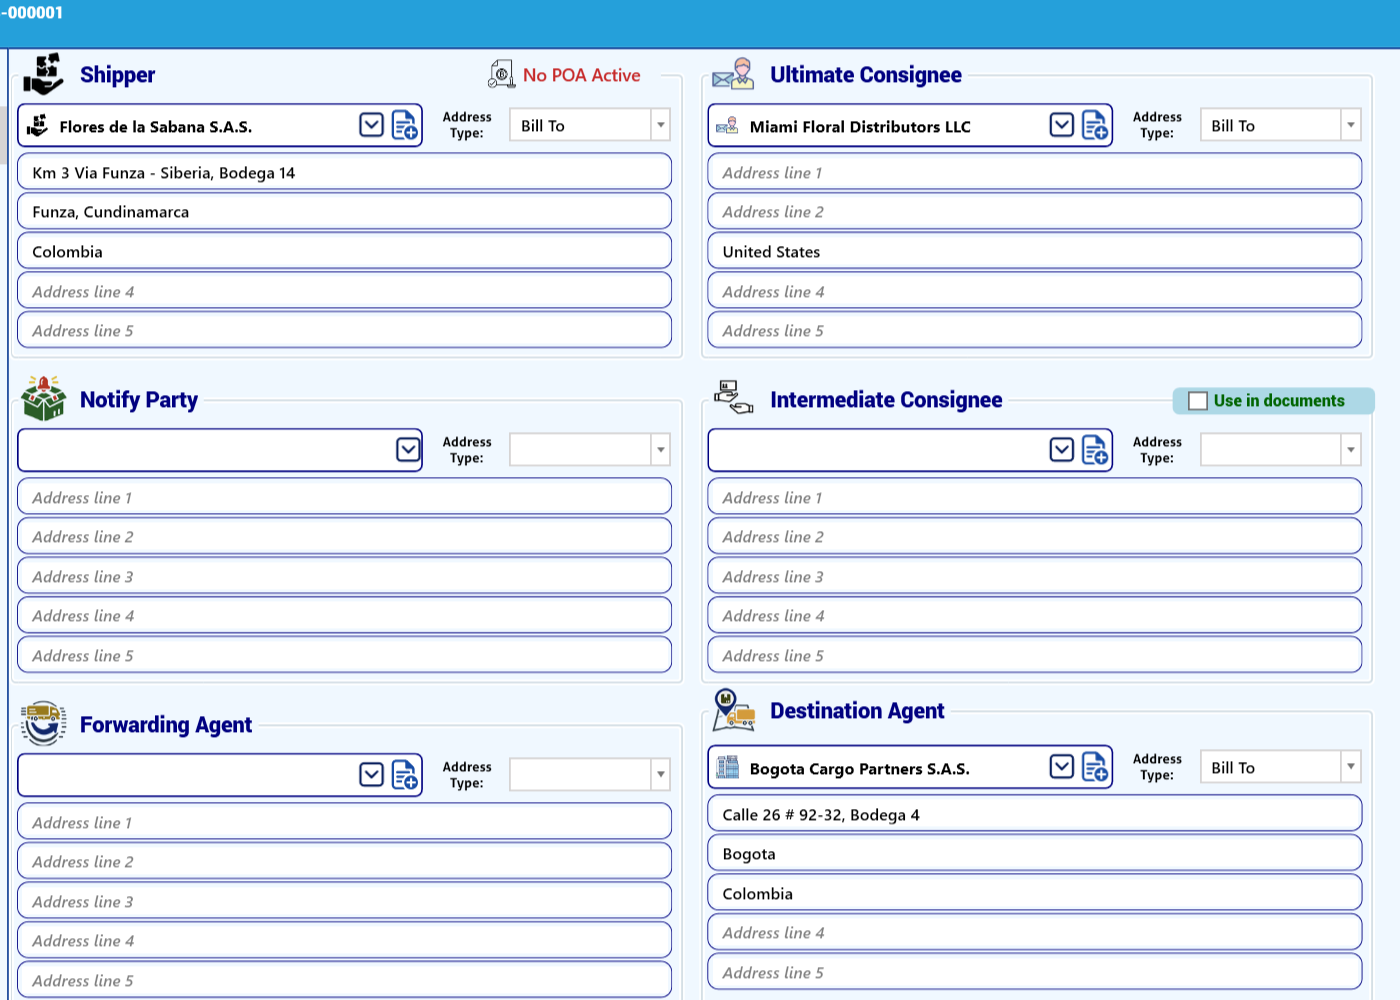
Task: Click the Destination Agent section icon
Action: pyautogui.click(x=734, y=710)
